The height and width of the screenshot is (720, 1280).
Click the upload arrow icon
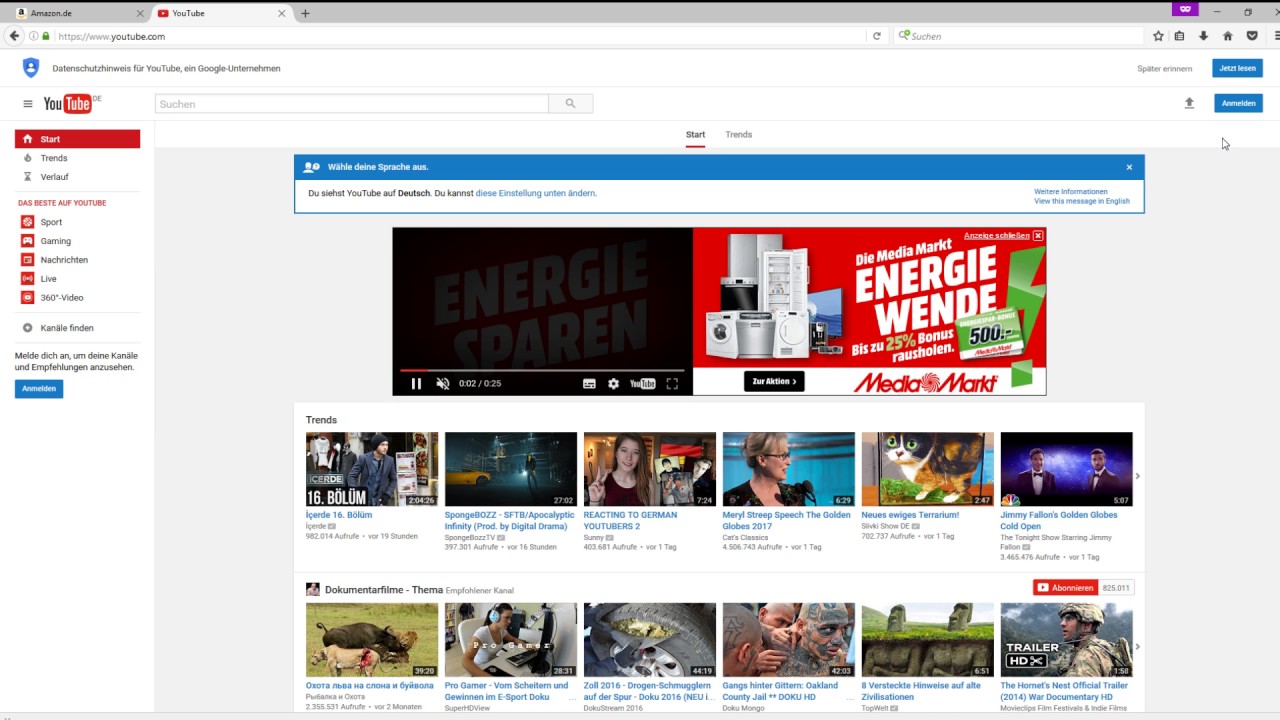[1189, 103]
